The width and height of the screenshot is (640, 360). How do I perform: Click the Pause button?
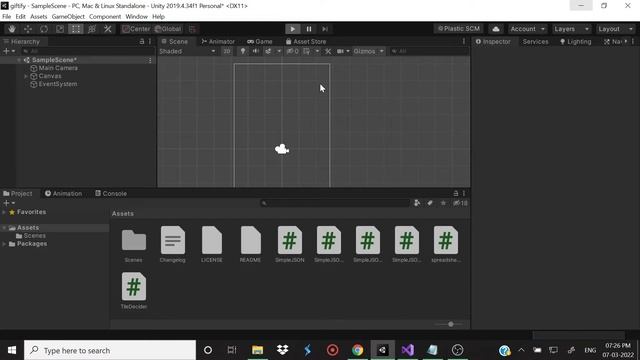(x=309, y=29)
